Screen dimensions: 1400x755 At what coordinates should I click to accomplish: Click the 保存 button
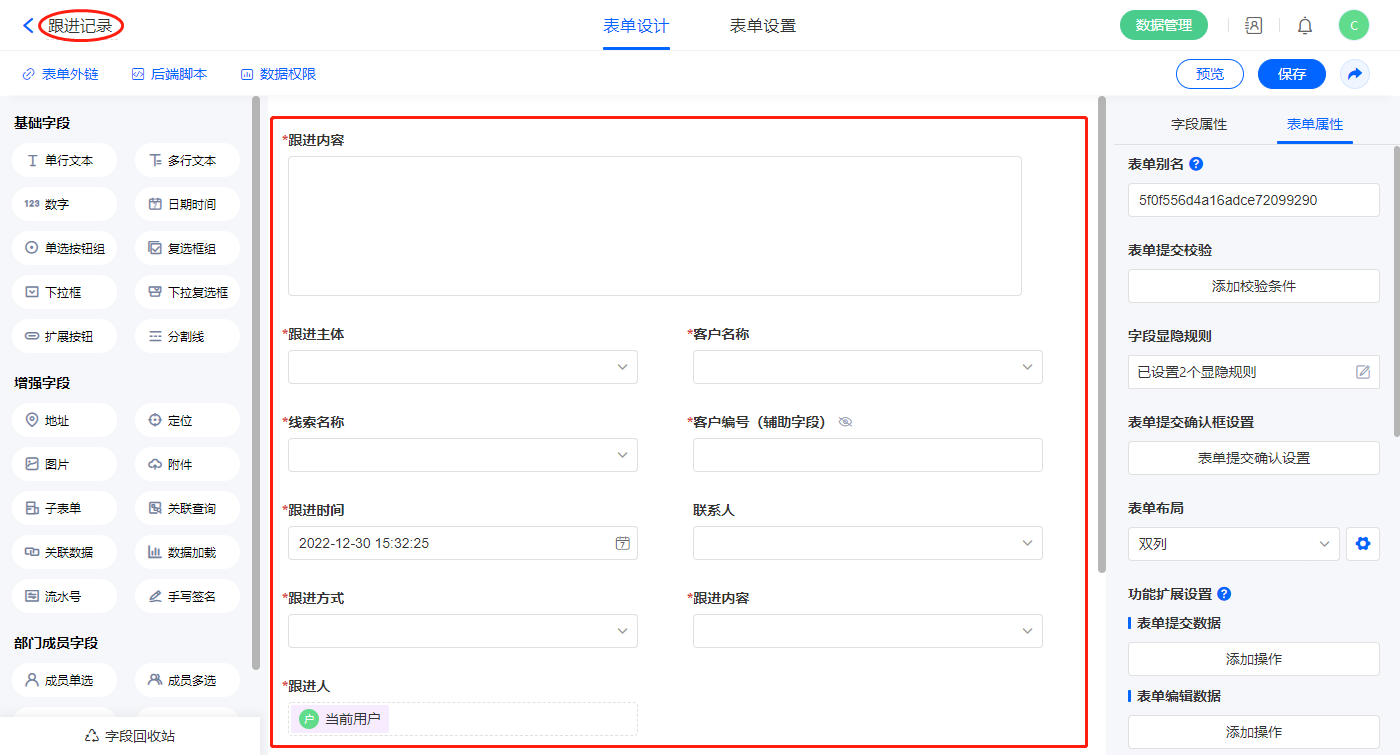pos(1291,74)
